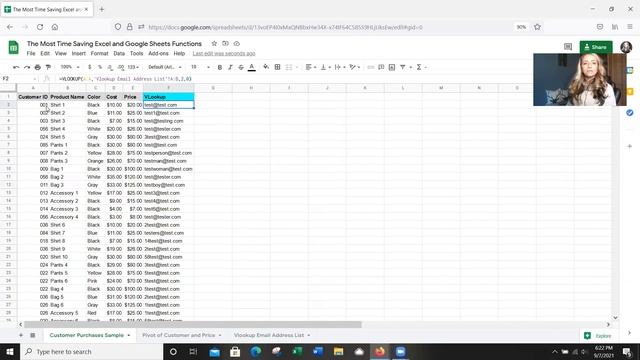Screen dimensions: 640x360
Task: Open the all sheets list icon
Action: point(33,335)
